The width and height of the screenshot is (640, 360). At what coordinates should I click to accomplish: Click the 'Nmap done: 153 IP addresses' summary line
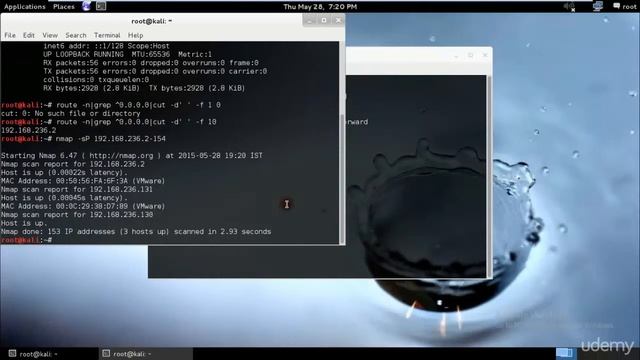coord(136,231)
